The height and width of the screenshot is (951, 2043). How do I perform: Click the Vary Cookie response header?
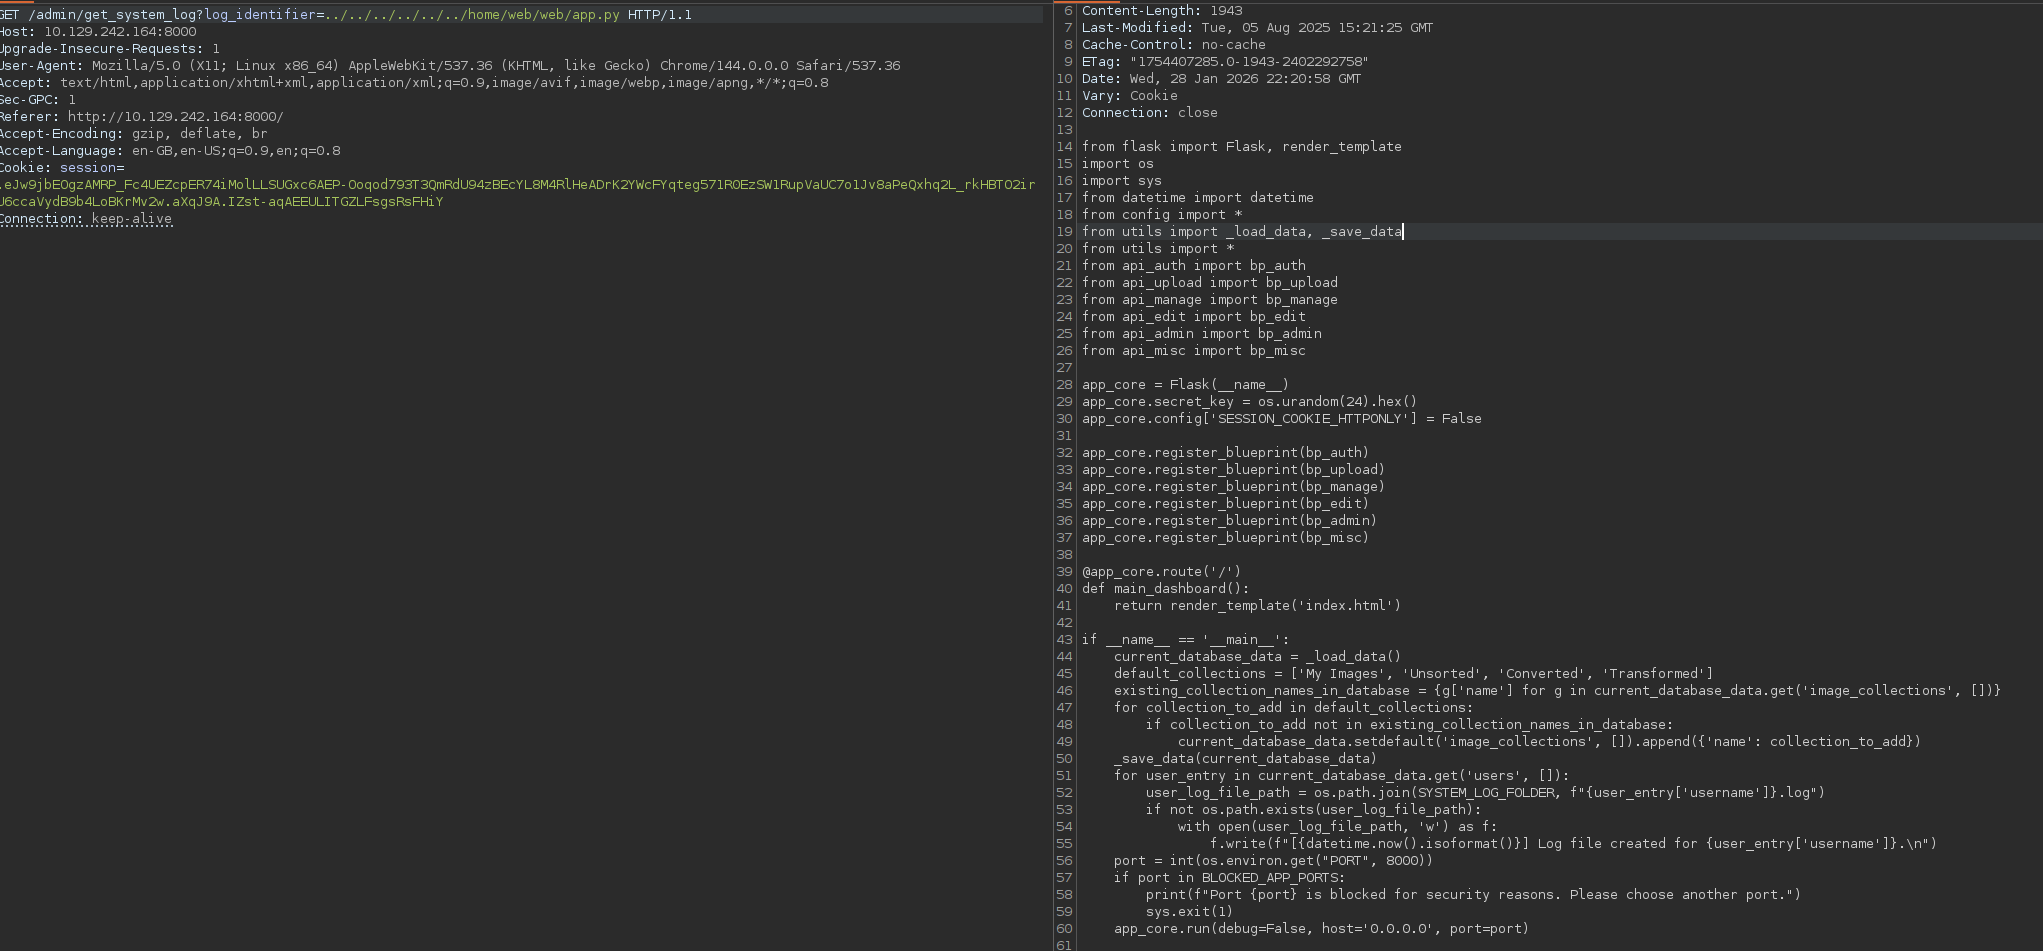[x=1130, y=96]
